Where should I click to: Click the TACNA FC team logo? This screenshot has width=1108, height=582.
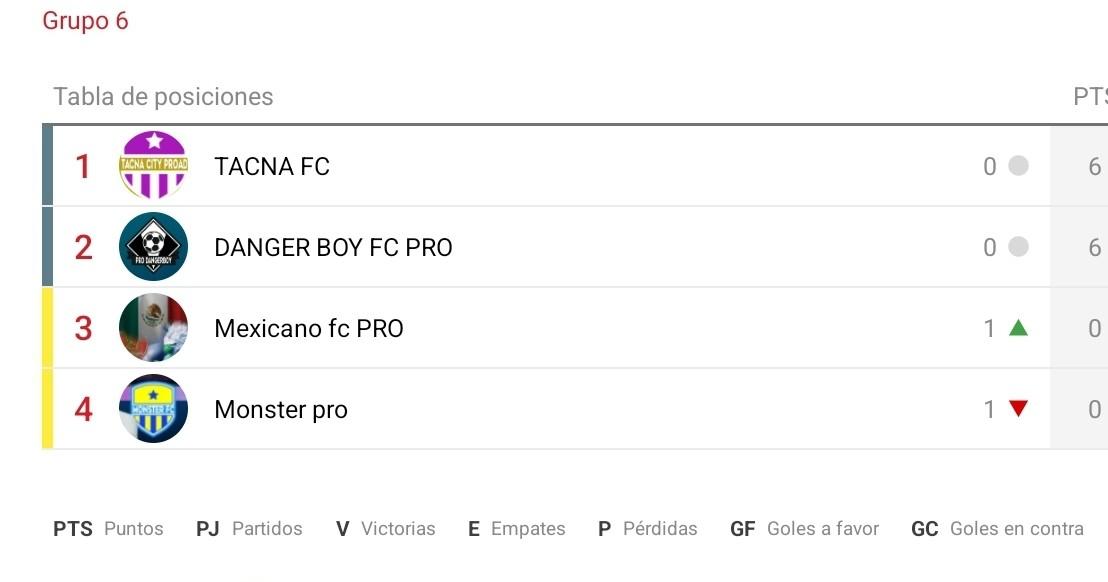[153, 166]
